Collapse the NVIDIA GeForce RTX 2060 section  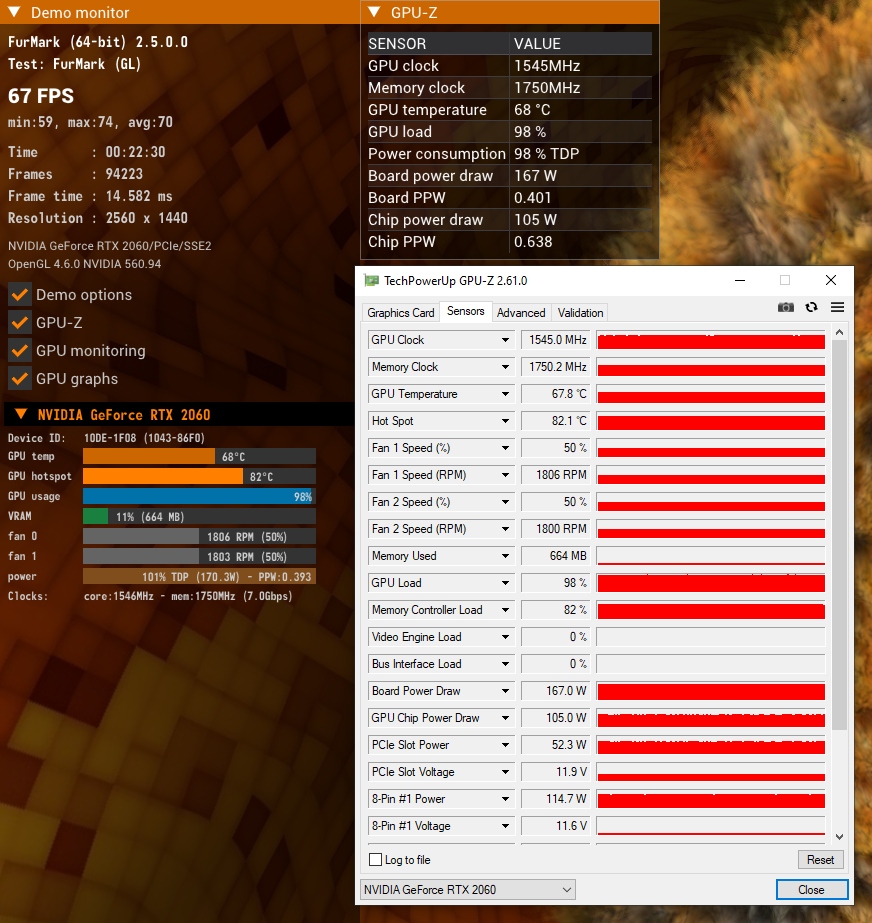(21, 414)
